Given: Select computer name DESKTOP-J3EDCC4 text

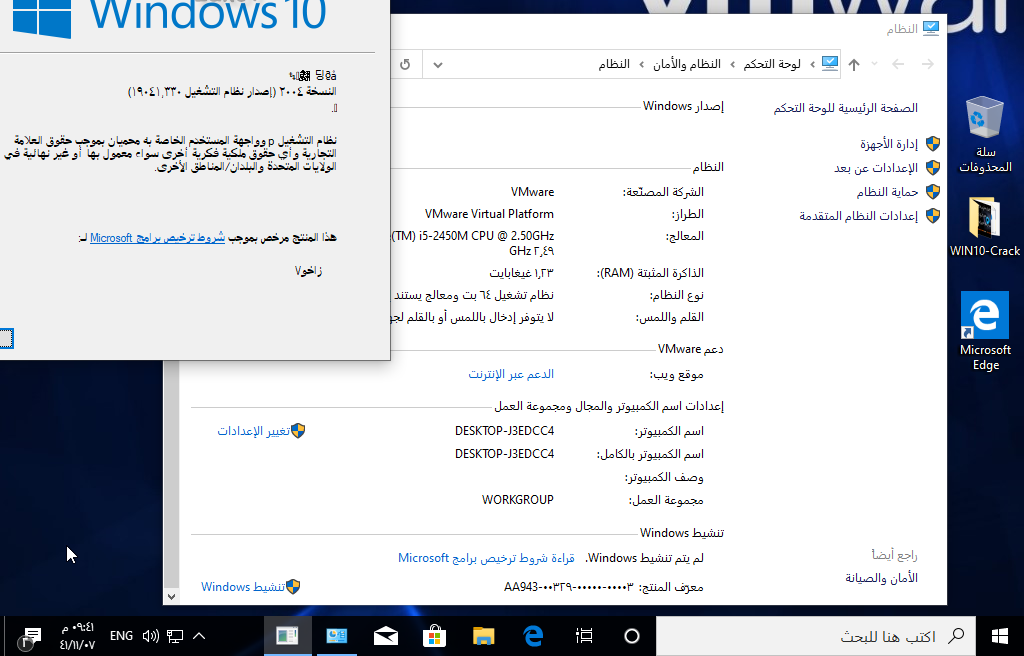Looking at the screenshot, I should [x=504, y=431].
